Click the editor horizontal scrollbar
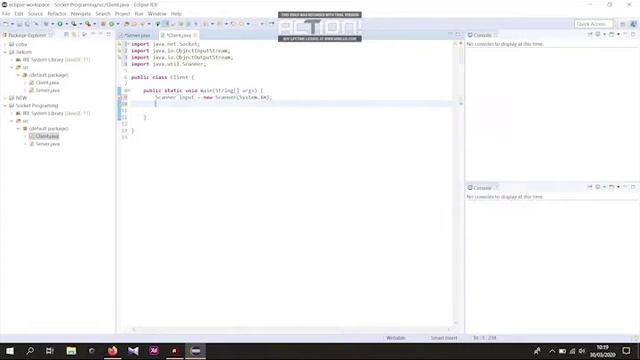This screenshot has height=360, width=640. (291, 329)
